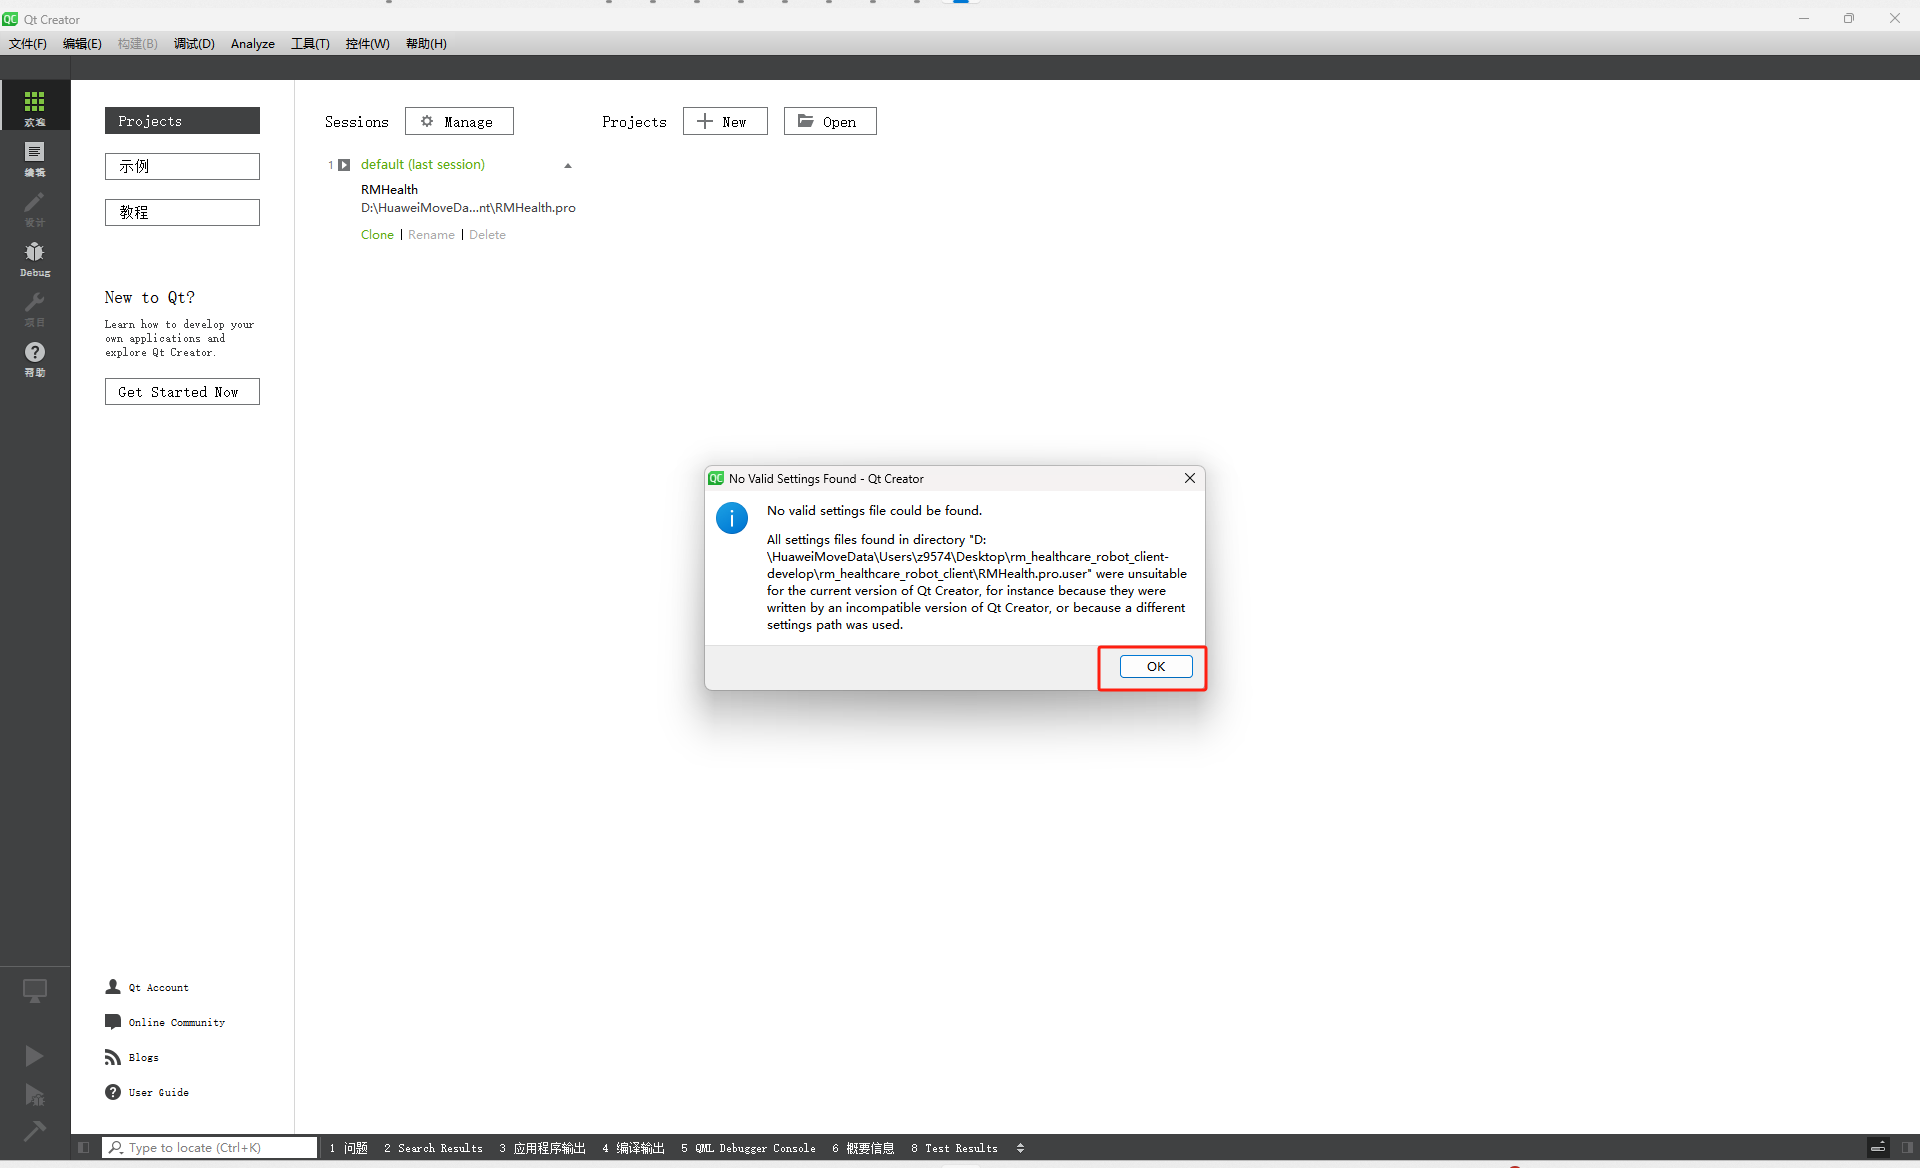Open the 控件(W) menu
The height and width of the screenshot is (1168, 1920).
(367, 43)
